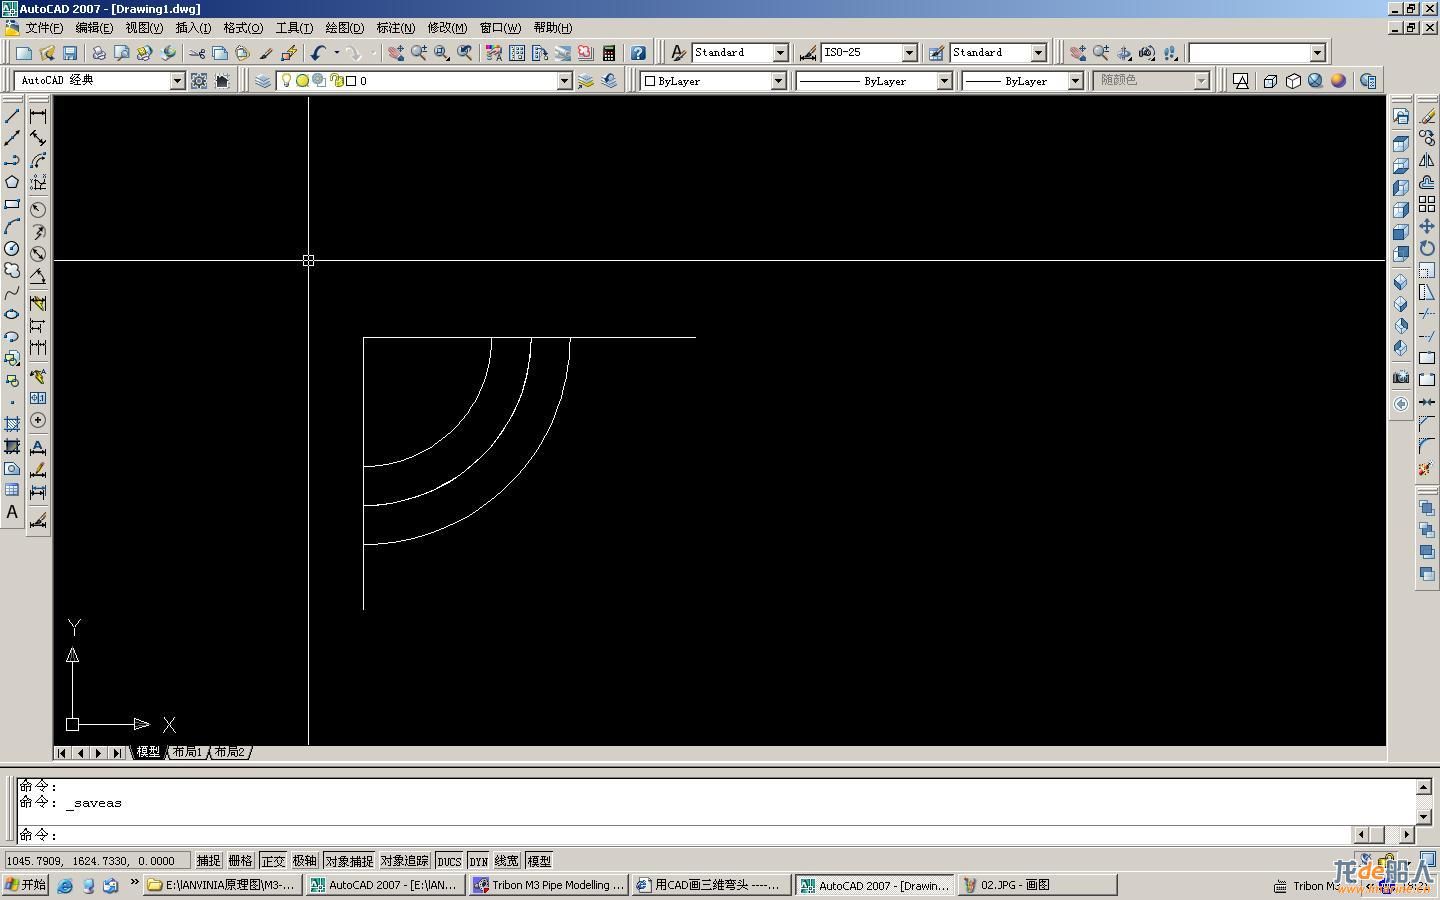
Task: Click the Help question mark icon
Action: (x=638, y=53)
